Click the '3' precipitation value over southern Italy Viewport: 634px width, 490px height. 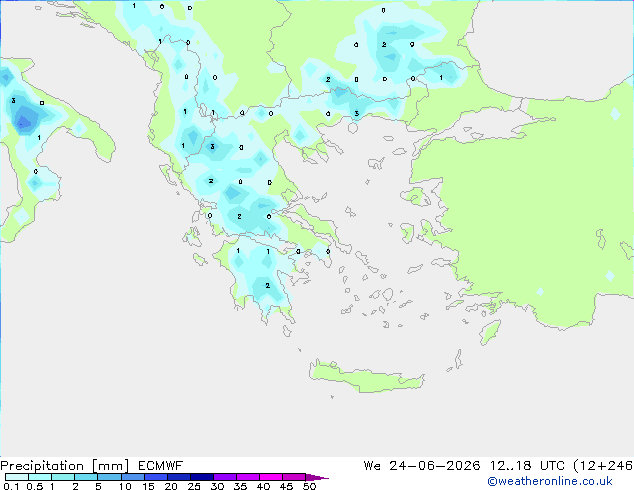tap(13, 100)
